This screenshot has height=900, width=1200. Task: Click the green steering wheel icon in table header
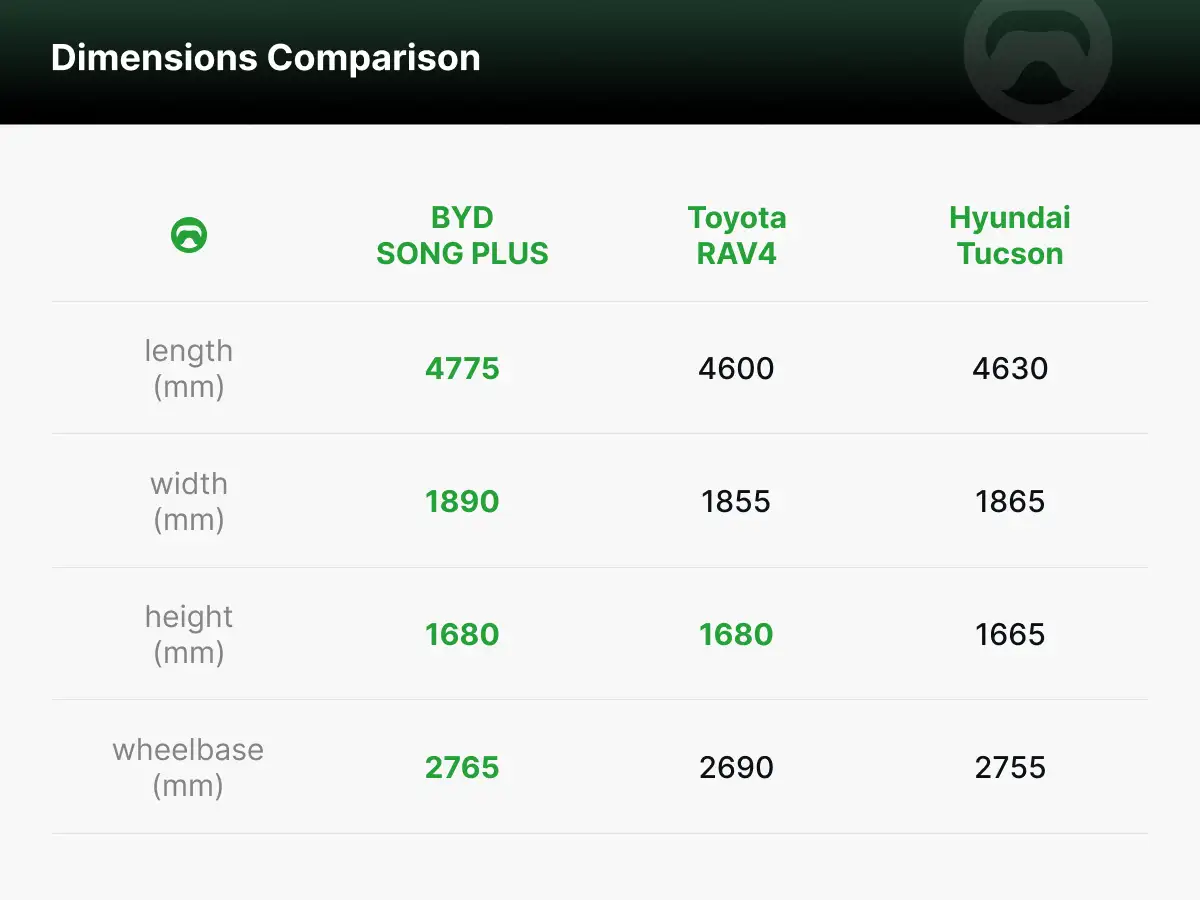click(189, 235)
